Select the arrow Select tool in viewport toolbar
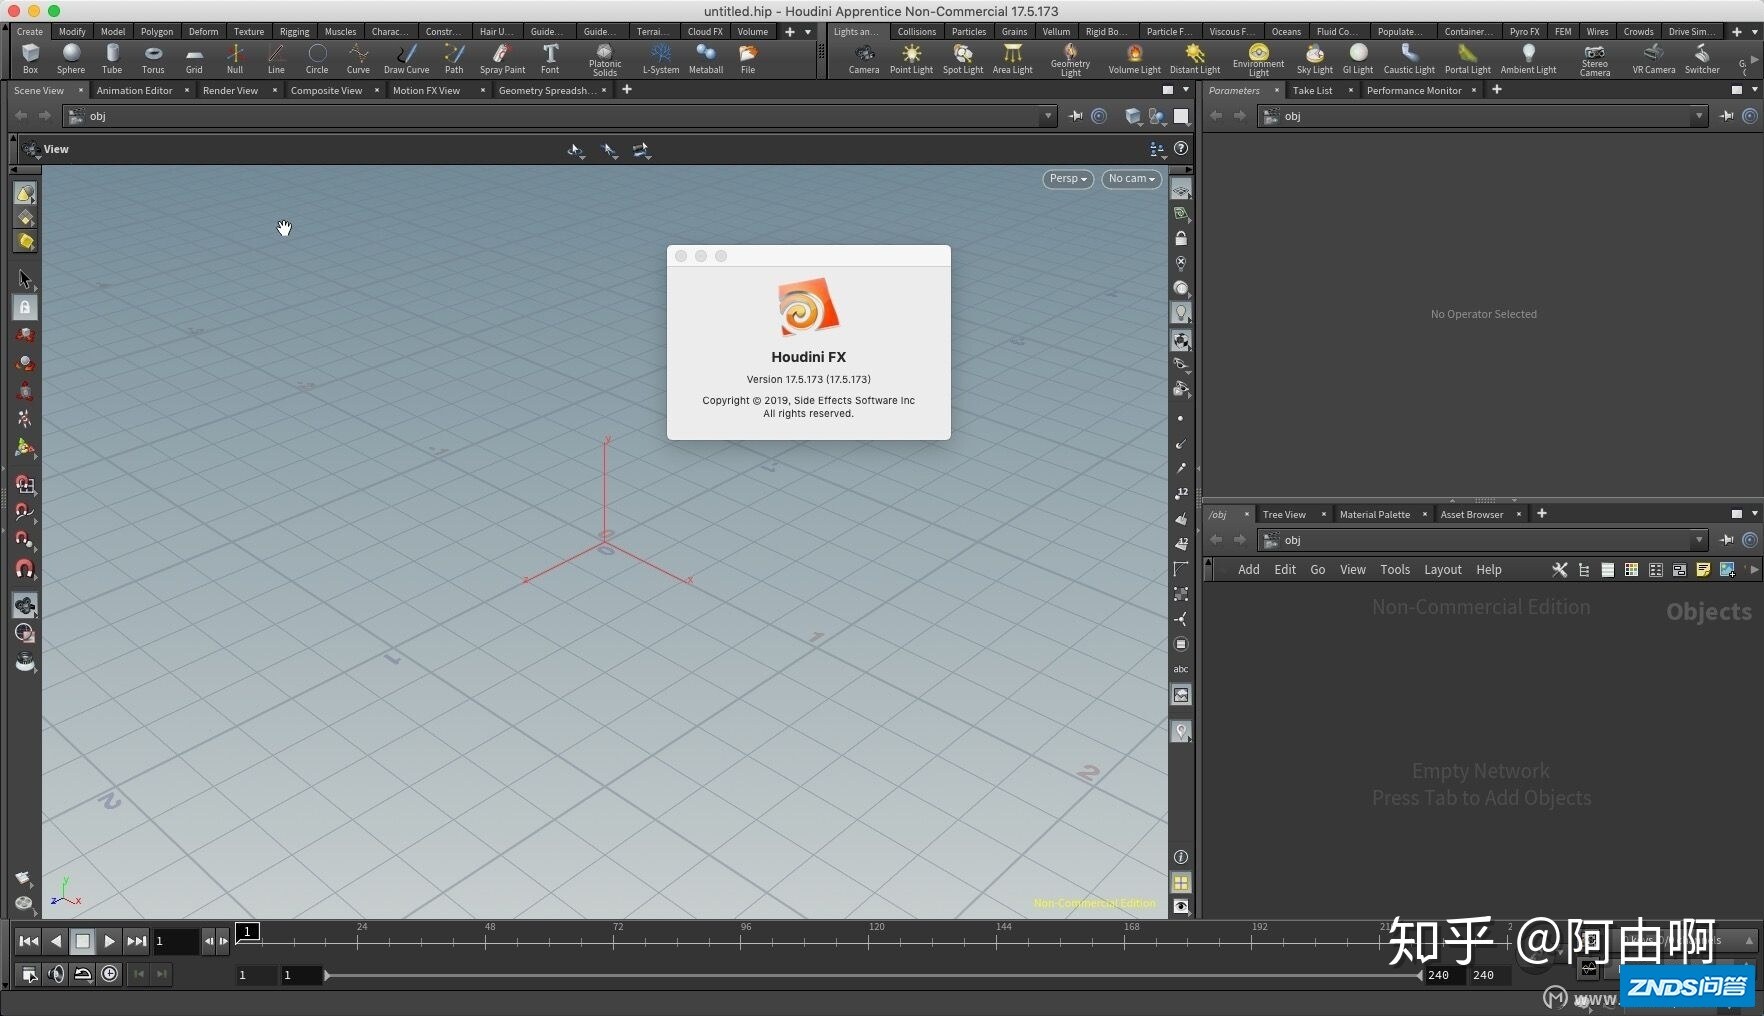The image size is (1764, 1016). tap(25, 279)
